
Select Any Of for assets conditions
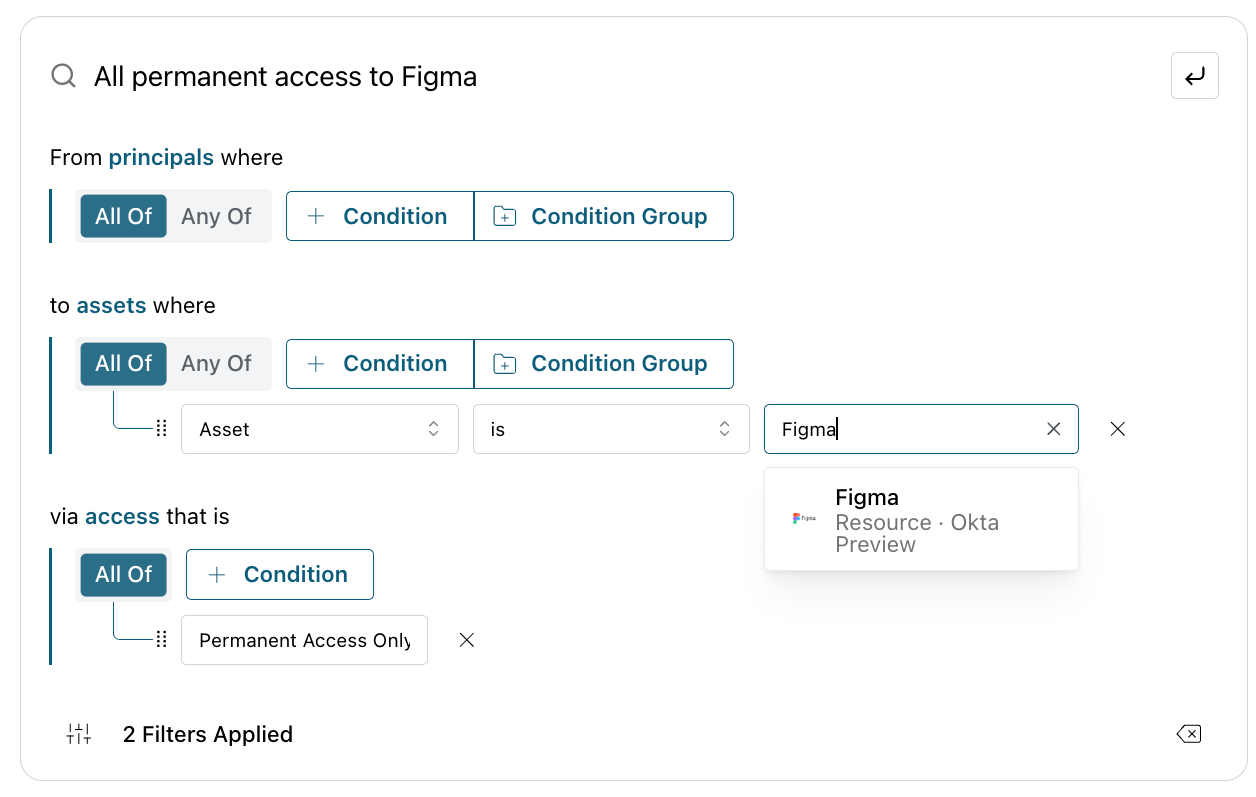click(x=216, y=363)
